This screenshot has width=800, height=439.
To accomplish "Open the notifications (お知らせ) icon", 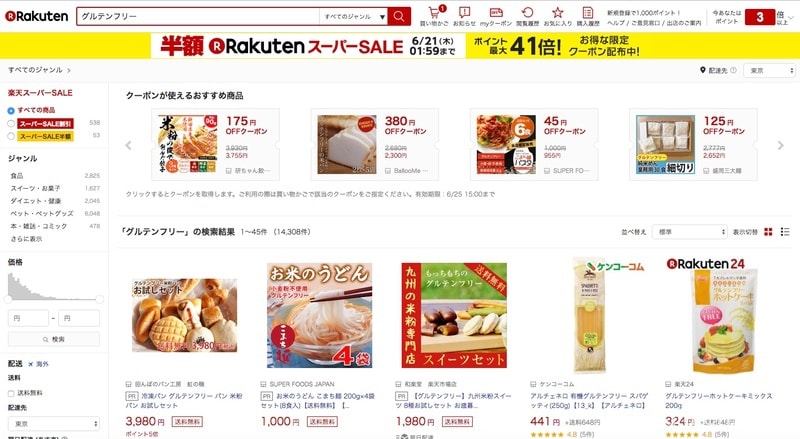I will [464, 12].
